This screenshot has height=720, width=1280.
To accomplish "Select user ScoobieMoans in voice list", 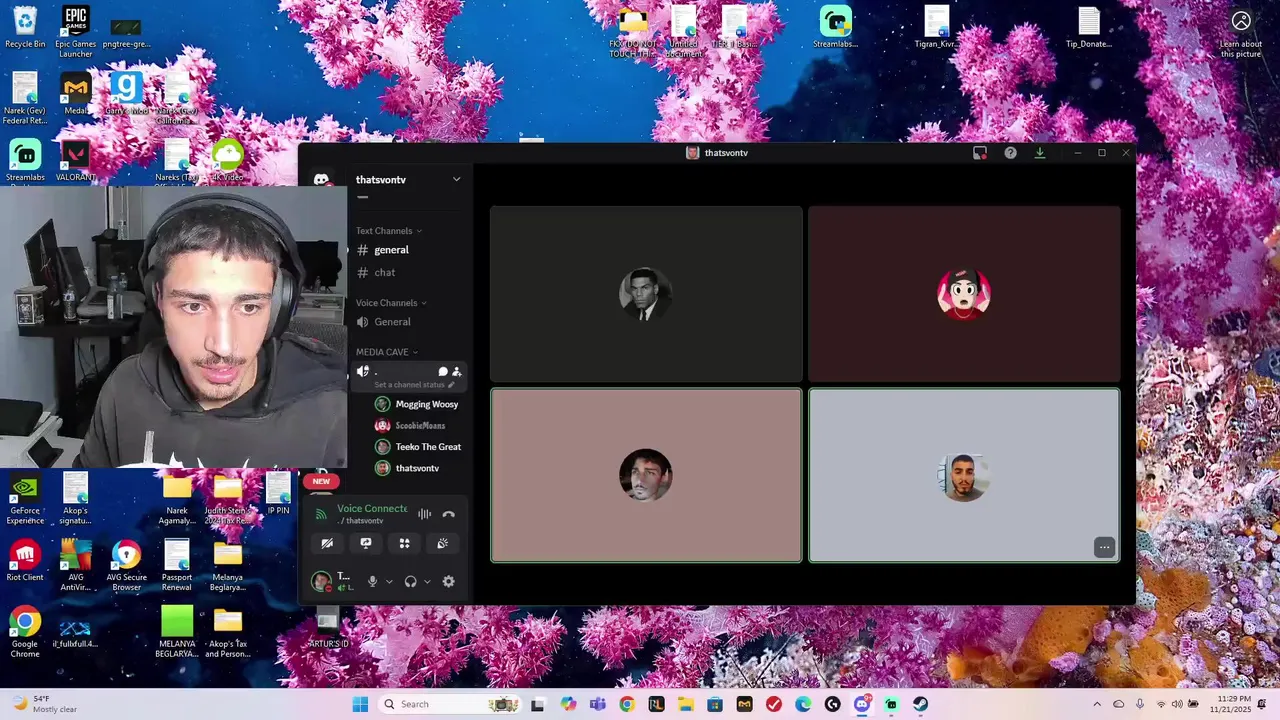I will click(x=418, y=425).
